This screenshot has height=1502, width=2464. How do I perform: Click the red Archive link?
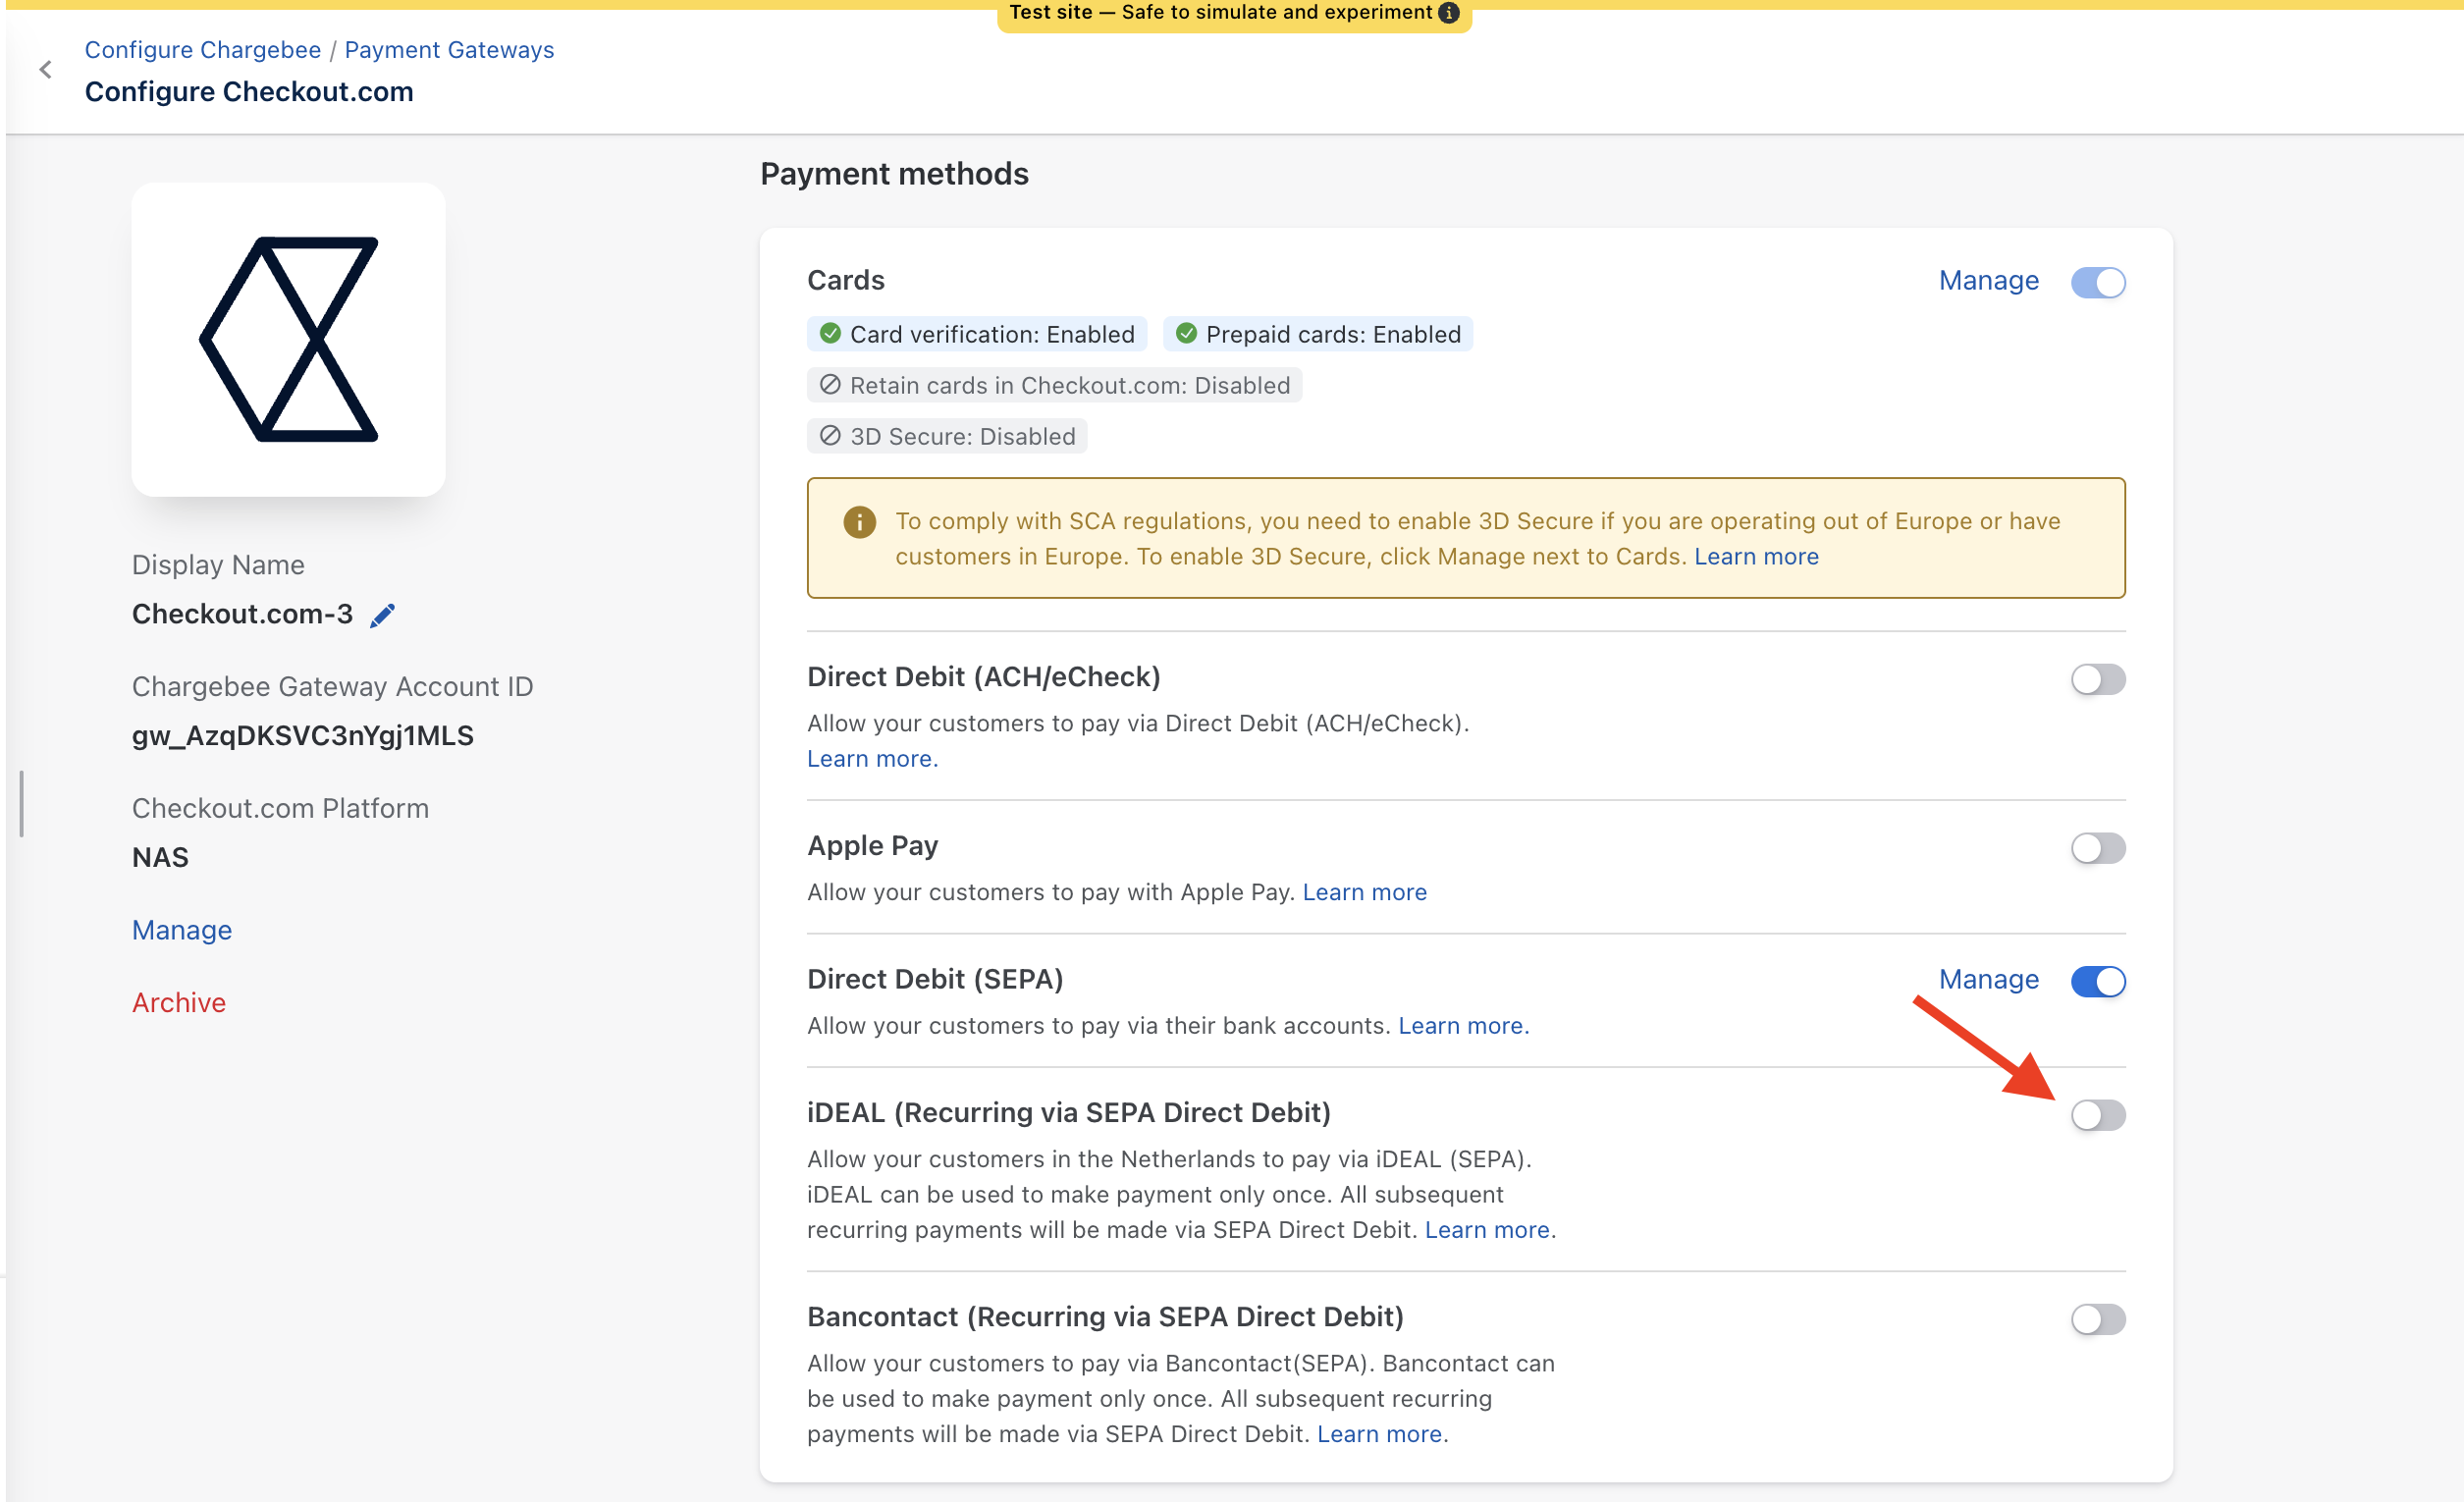(179, 1002)
